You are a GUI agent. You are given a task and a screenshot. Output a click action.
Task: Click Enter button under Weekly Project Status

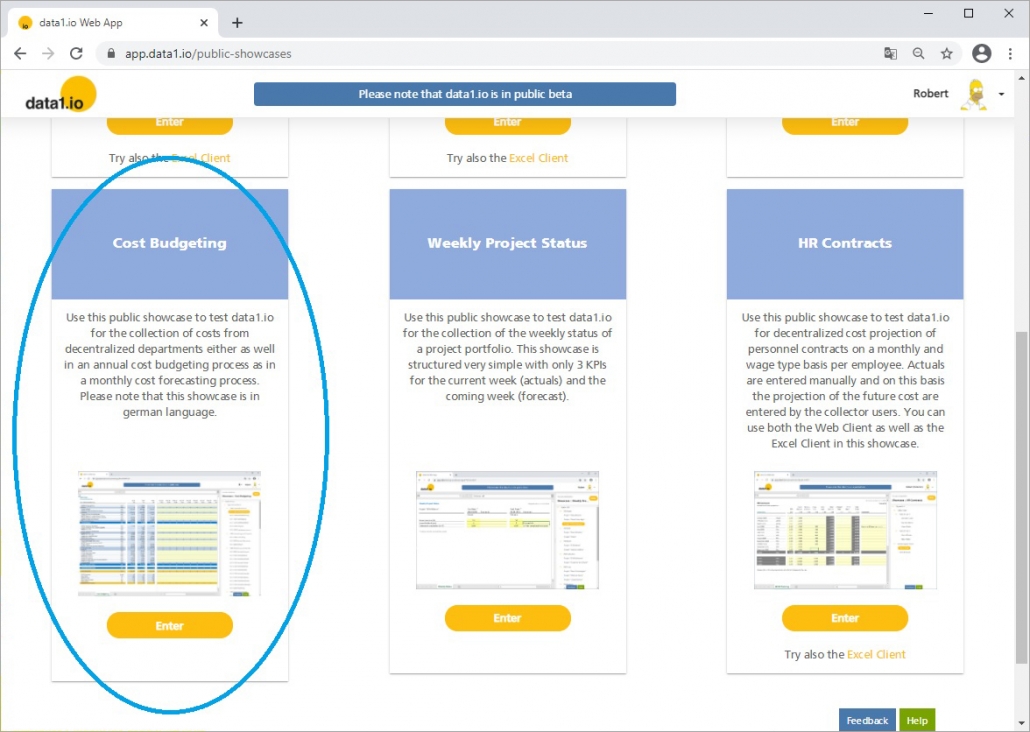tap(507, 618)
